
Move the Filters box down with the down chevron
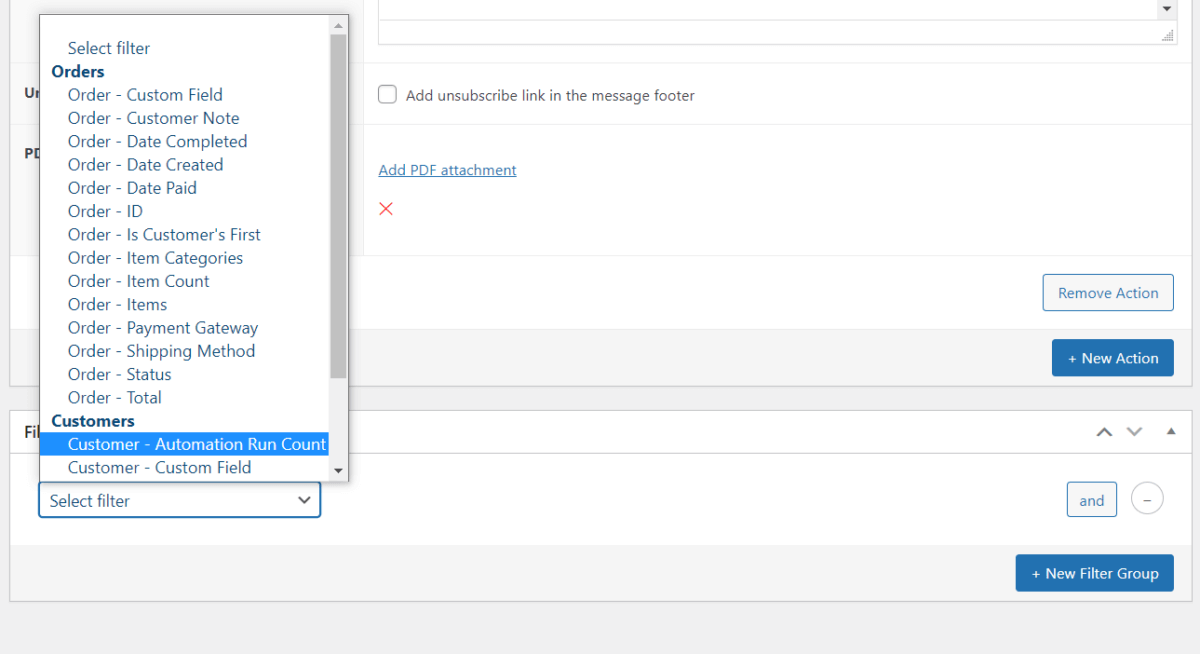pos(1134,431)
